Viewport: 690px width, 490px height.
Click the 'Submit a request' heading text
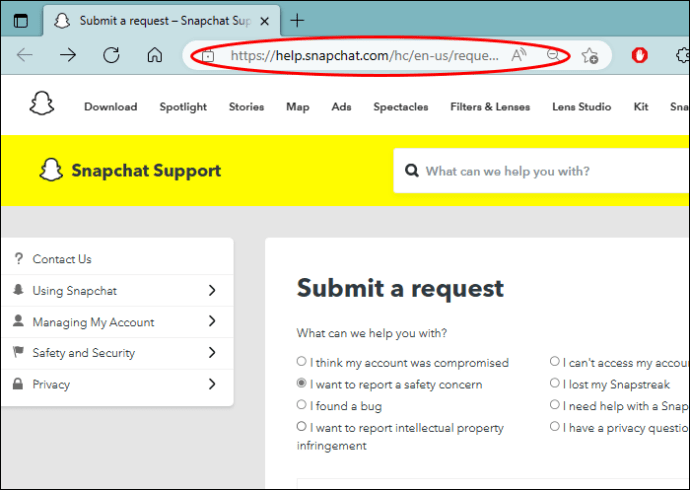(x=400, y=288)
